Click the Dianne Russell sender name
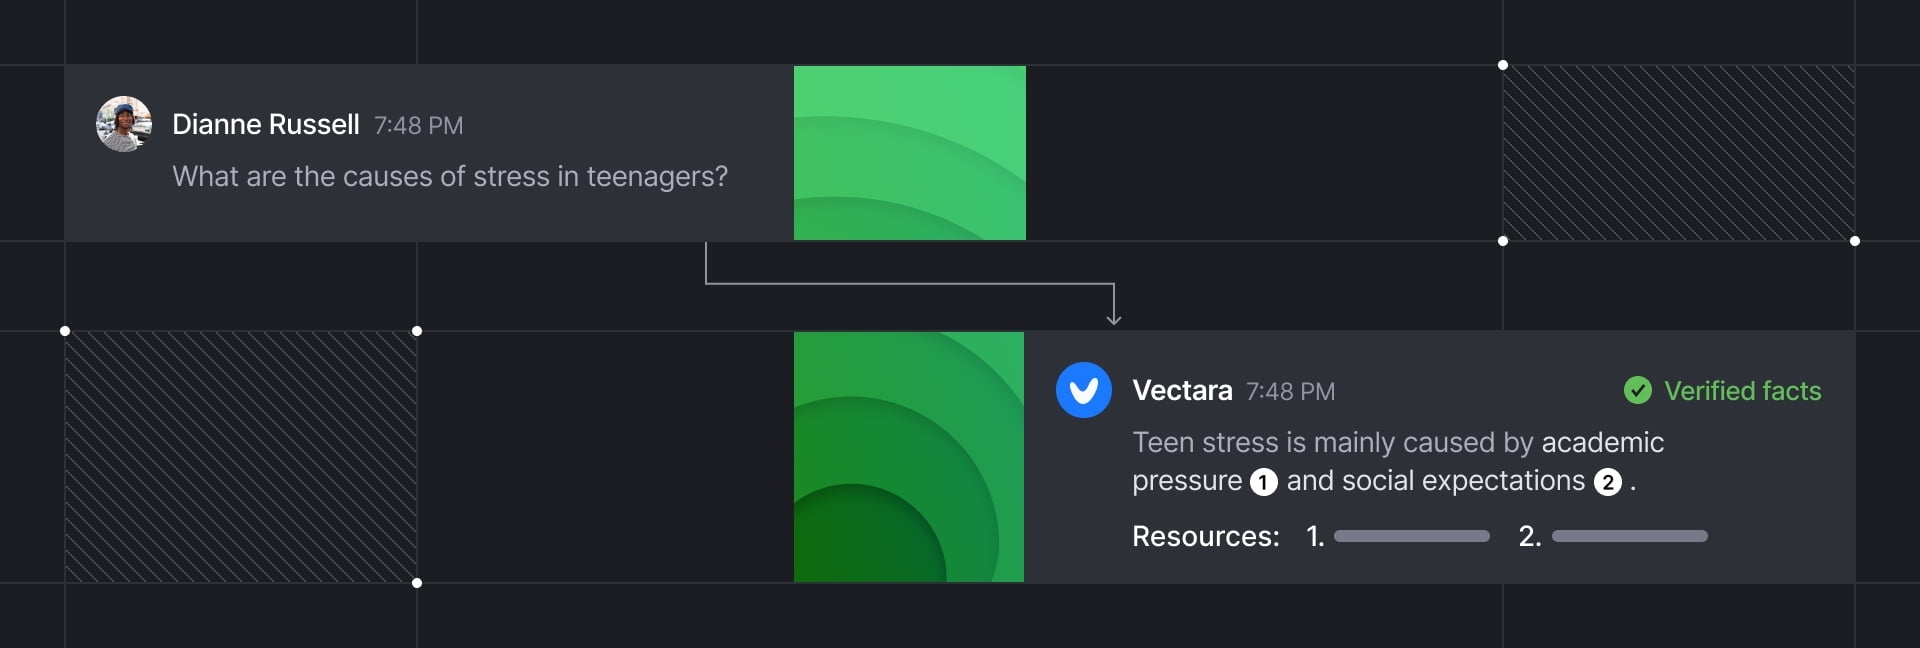 265,124
